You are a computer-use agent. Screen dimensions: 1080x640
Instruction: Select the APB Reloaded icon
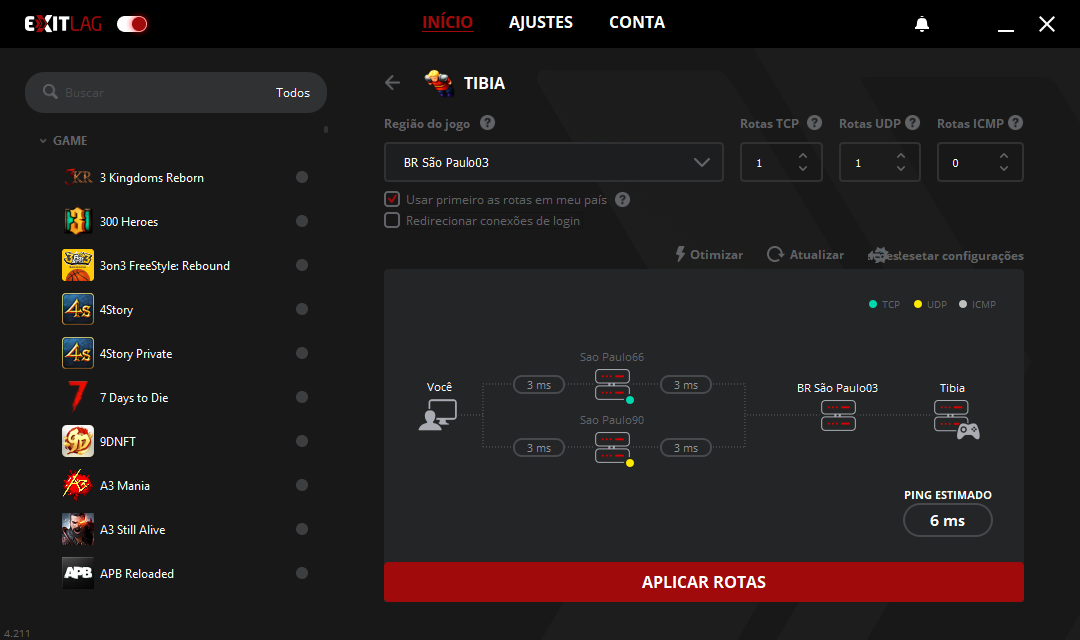78,573
